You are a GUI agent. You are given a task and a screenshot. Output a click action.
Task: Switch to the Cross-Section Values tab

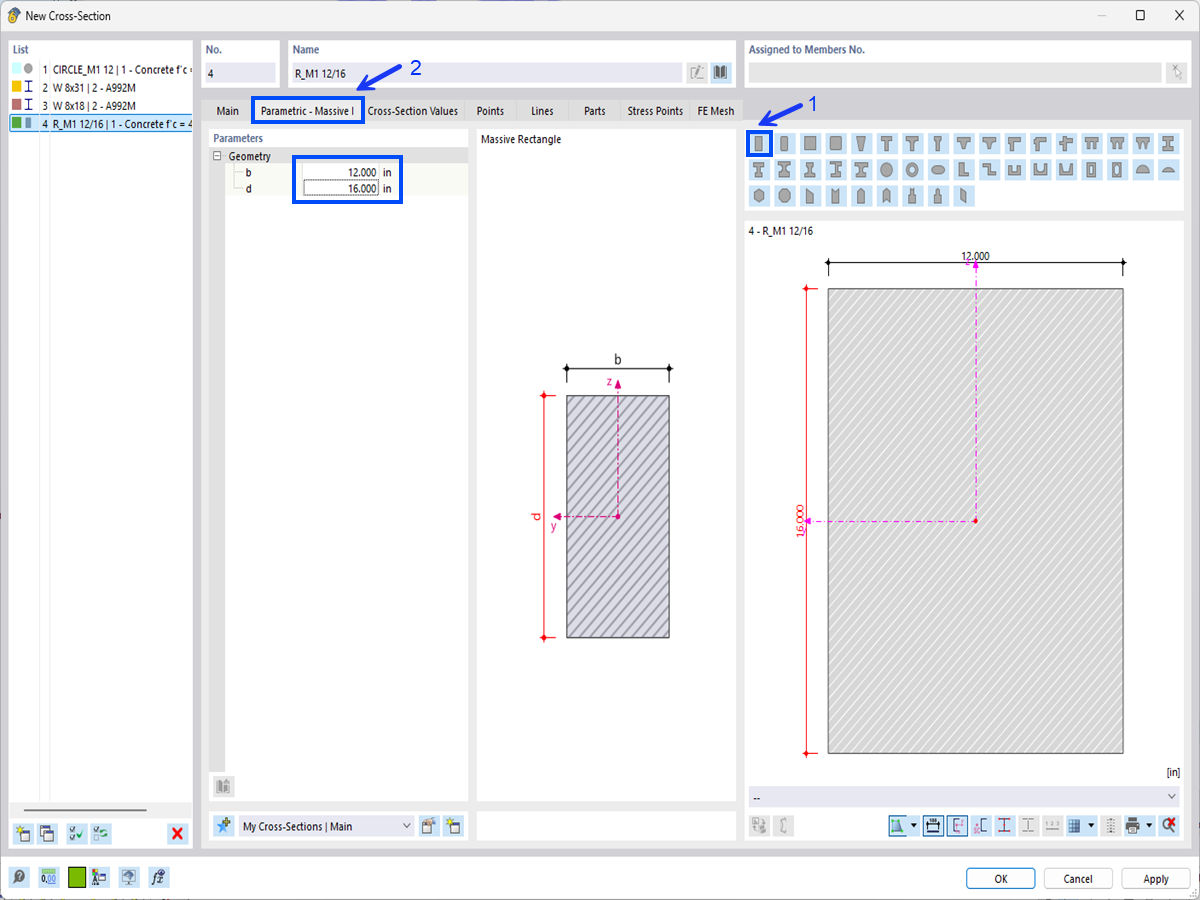(x=413, y=111)
